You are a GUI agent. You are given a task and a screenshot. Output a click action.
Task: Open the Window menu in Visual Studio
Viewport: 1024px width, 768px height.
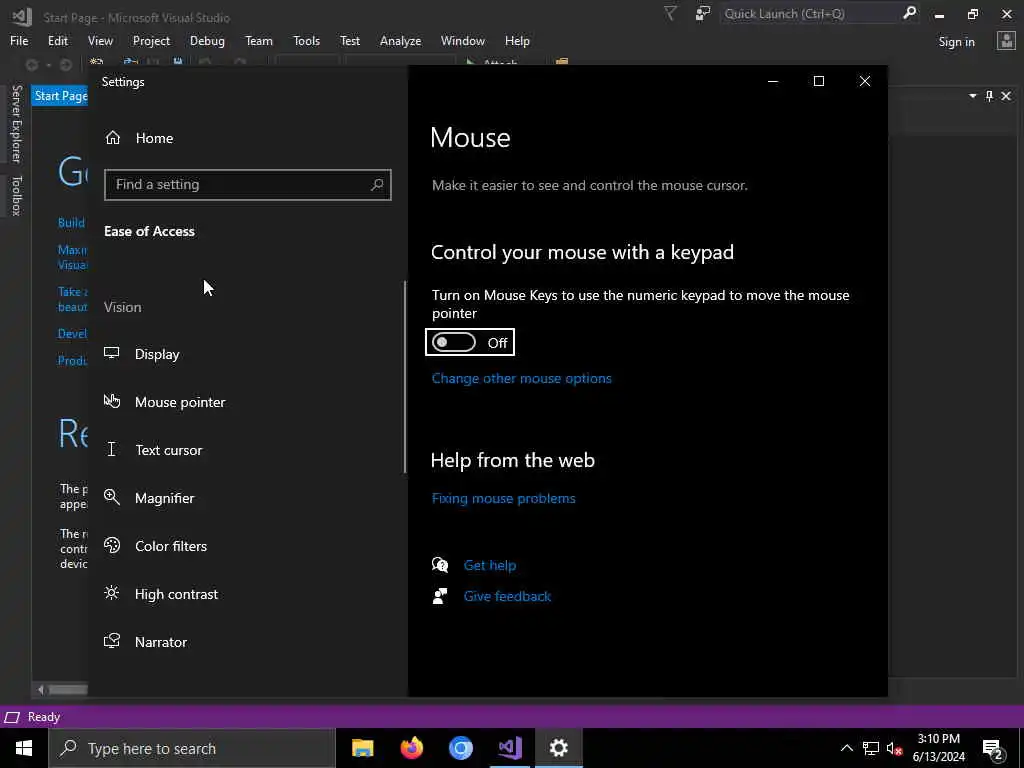[462, 40]
